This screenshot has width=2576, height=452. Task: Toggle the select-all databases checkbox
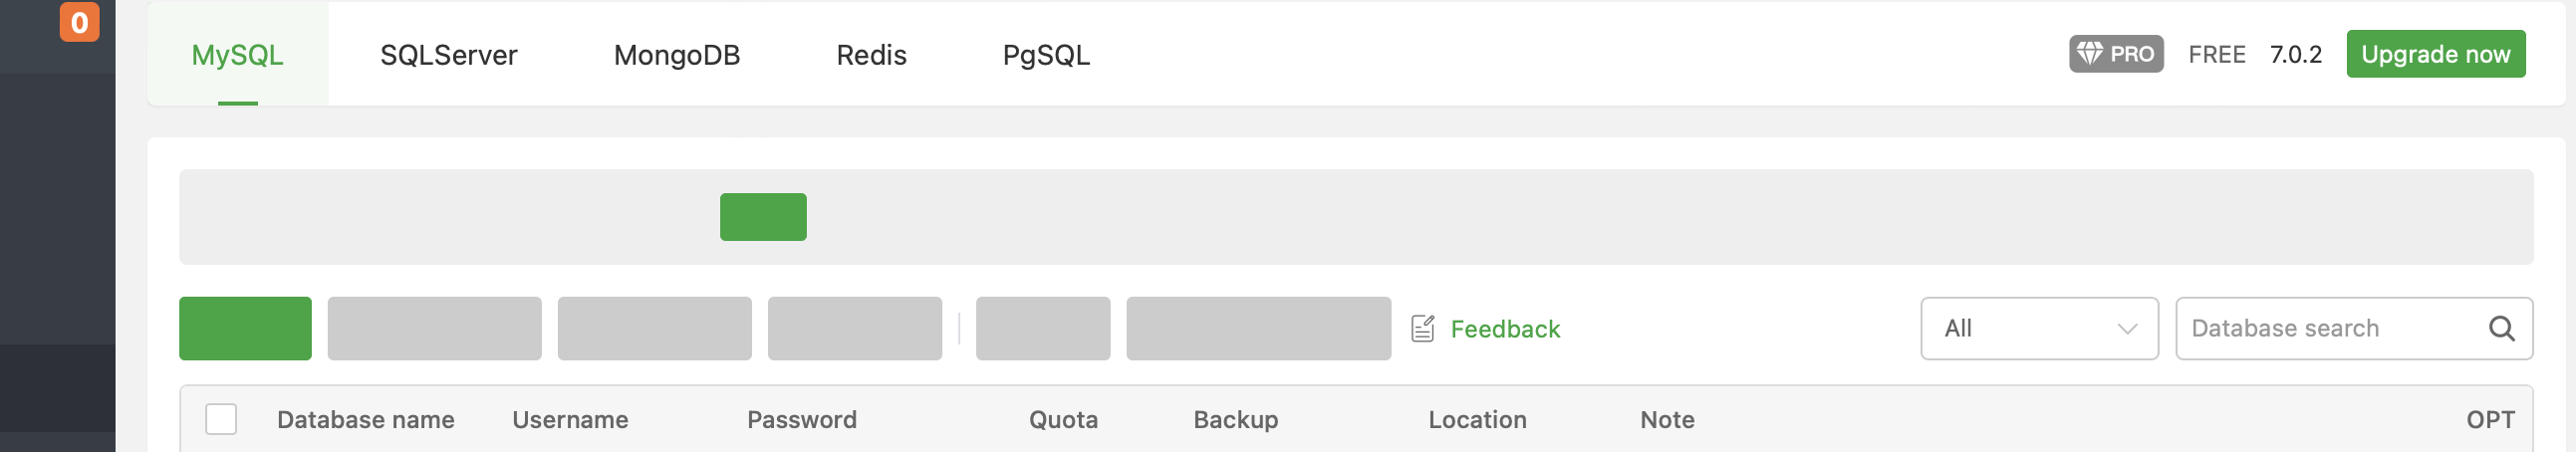click(x=221, y=419)
